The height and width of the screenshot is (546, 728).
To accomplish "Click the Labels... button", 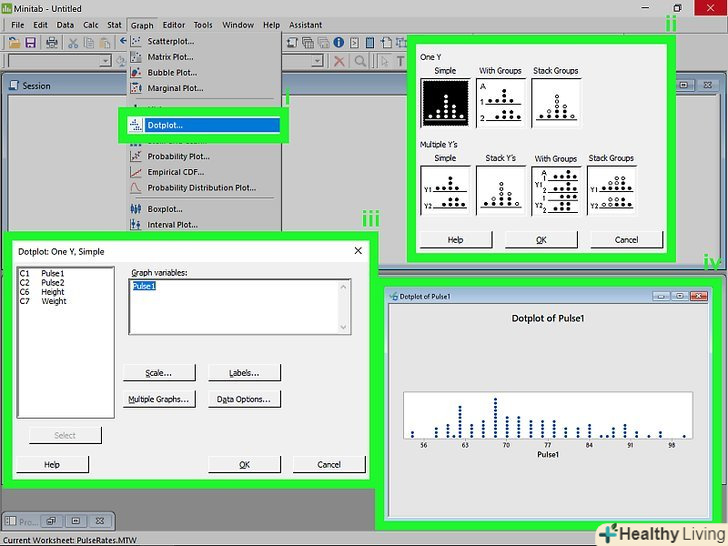I will point(244,373).
